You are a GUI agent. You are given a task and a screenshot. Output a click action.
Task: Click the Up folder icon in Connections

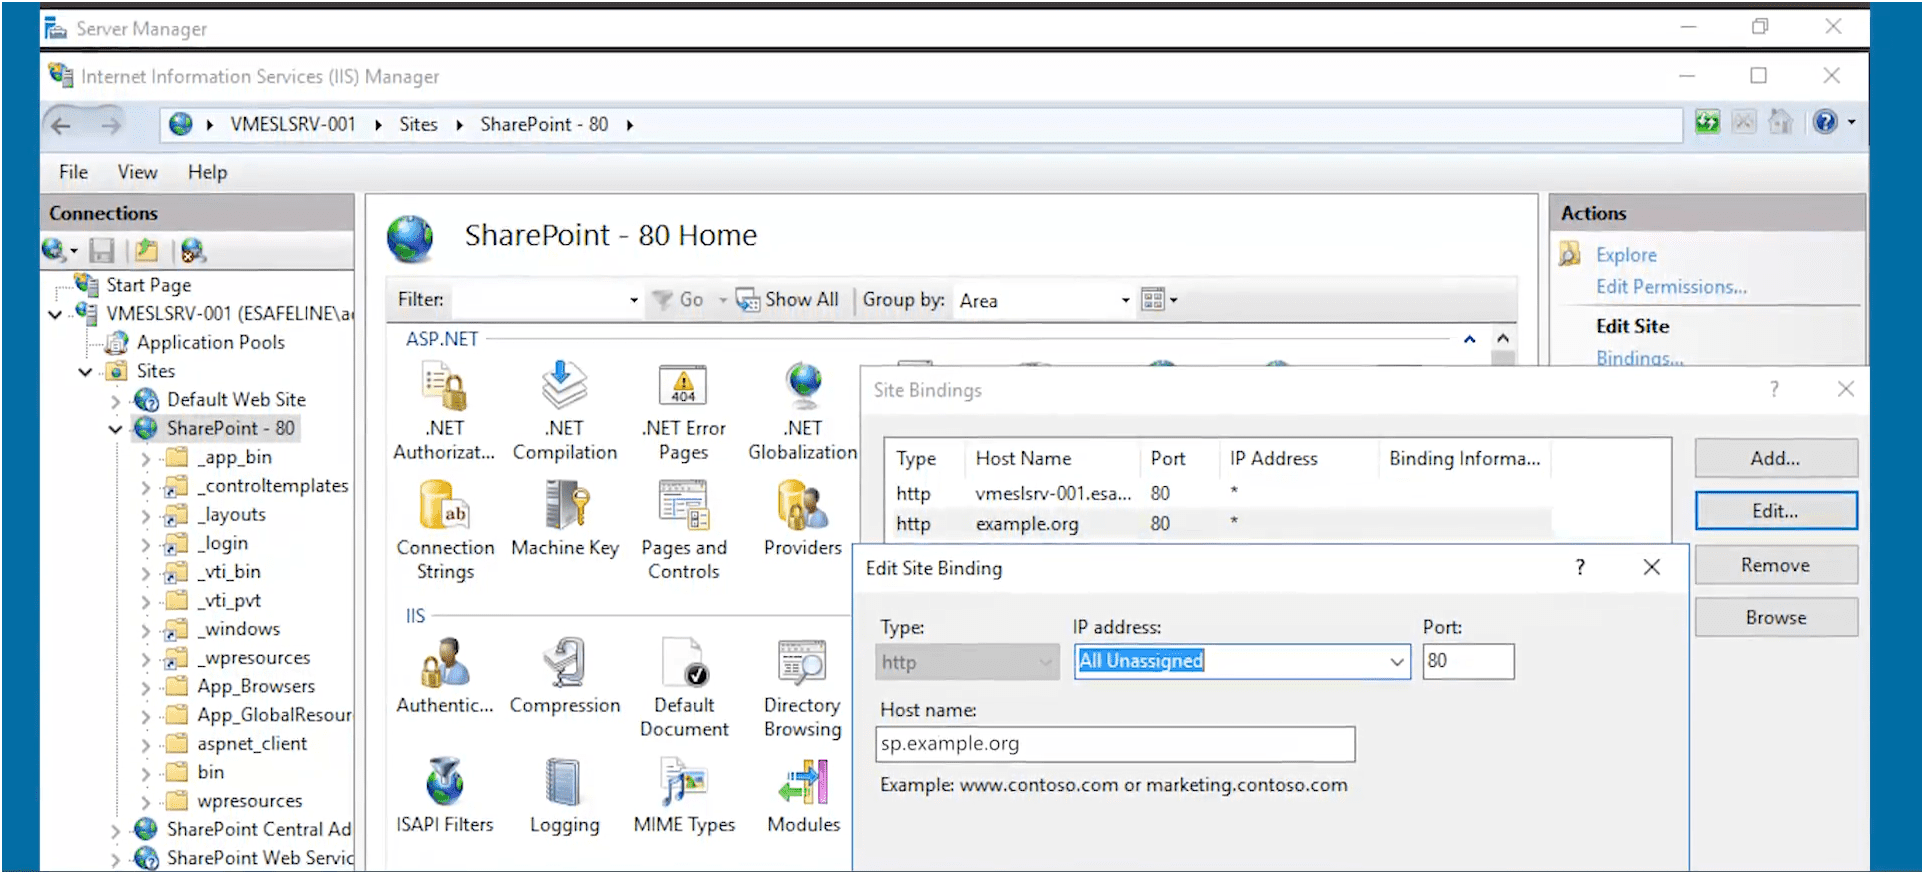(x=147, y=250)
